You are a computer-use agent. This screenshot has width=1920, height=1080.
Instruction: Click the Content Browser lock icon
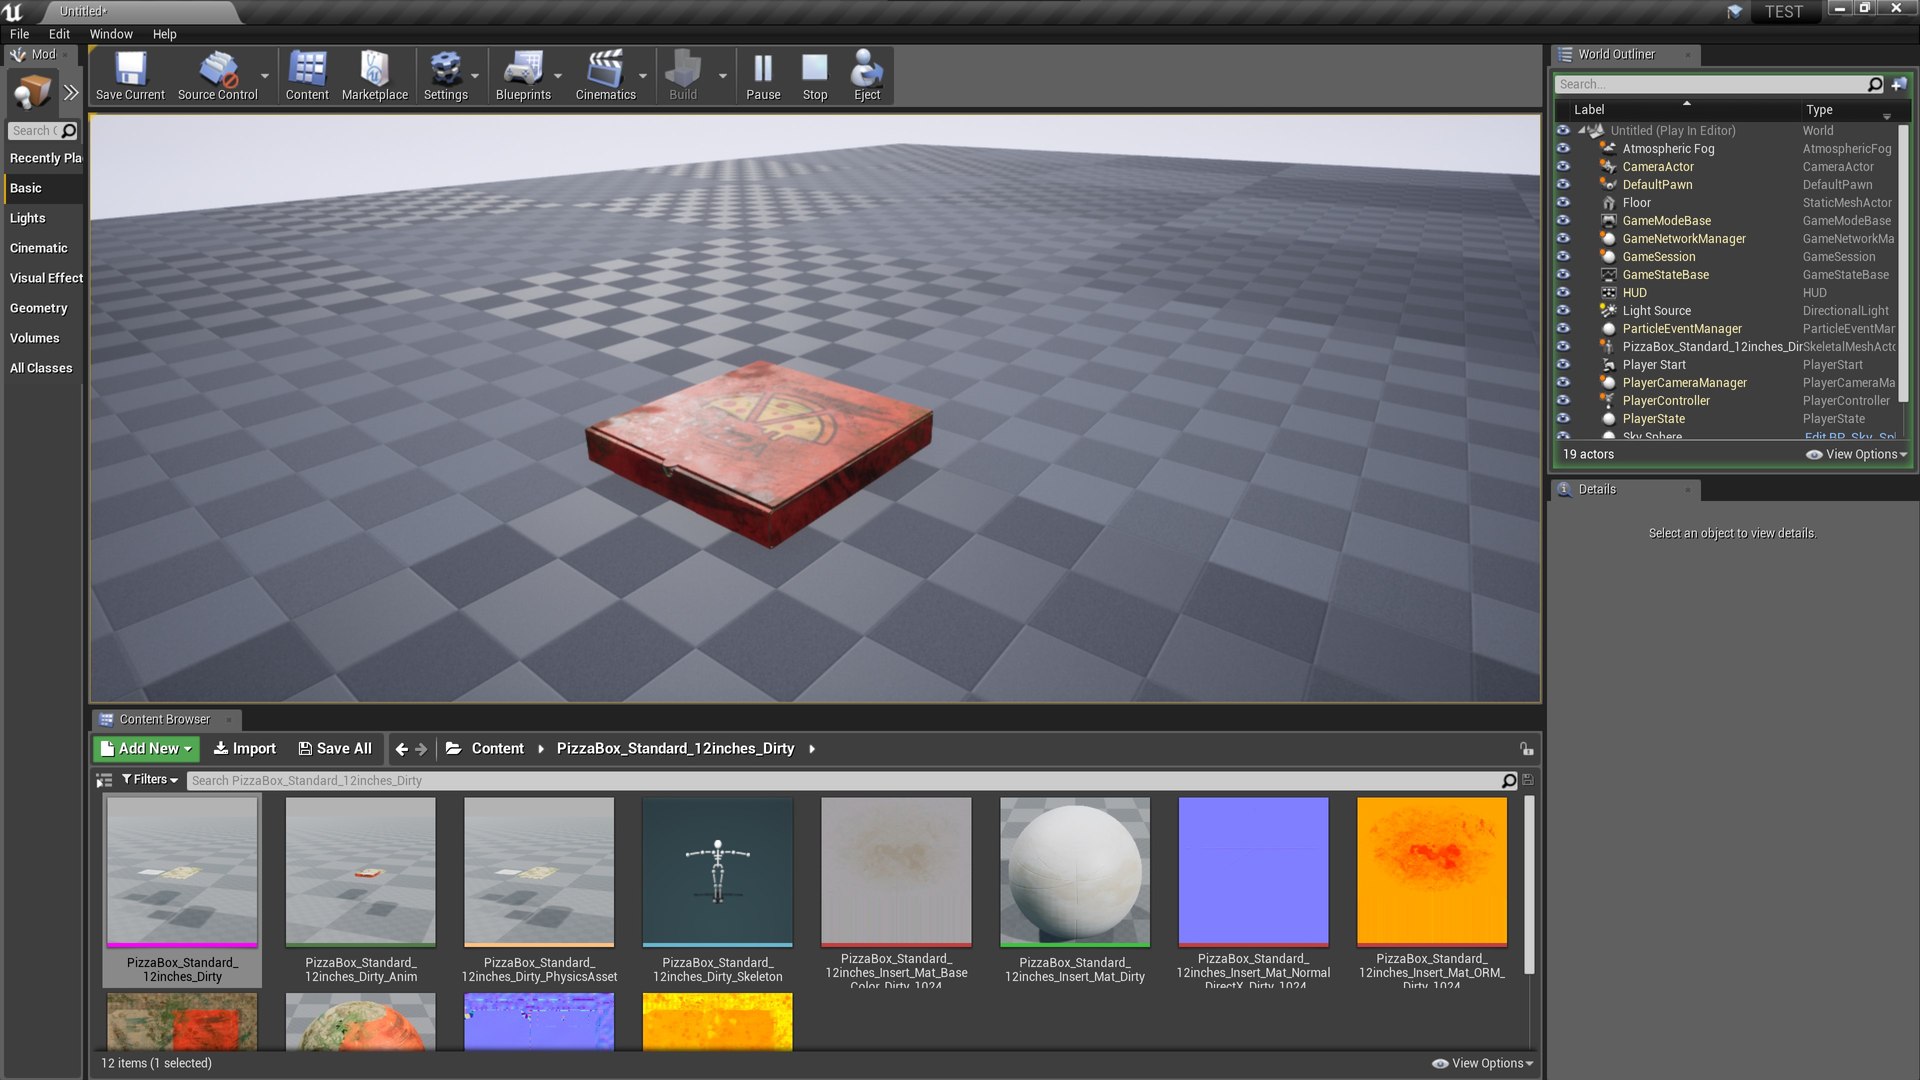[x=1526, y=749]
